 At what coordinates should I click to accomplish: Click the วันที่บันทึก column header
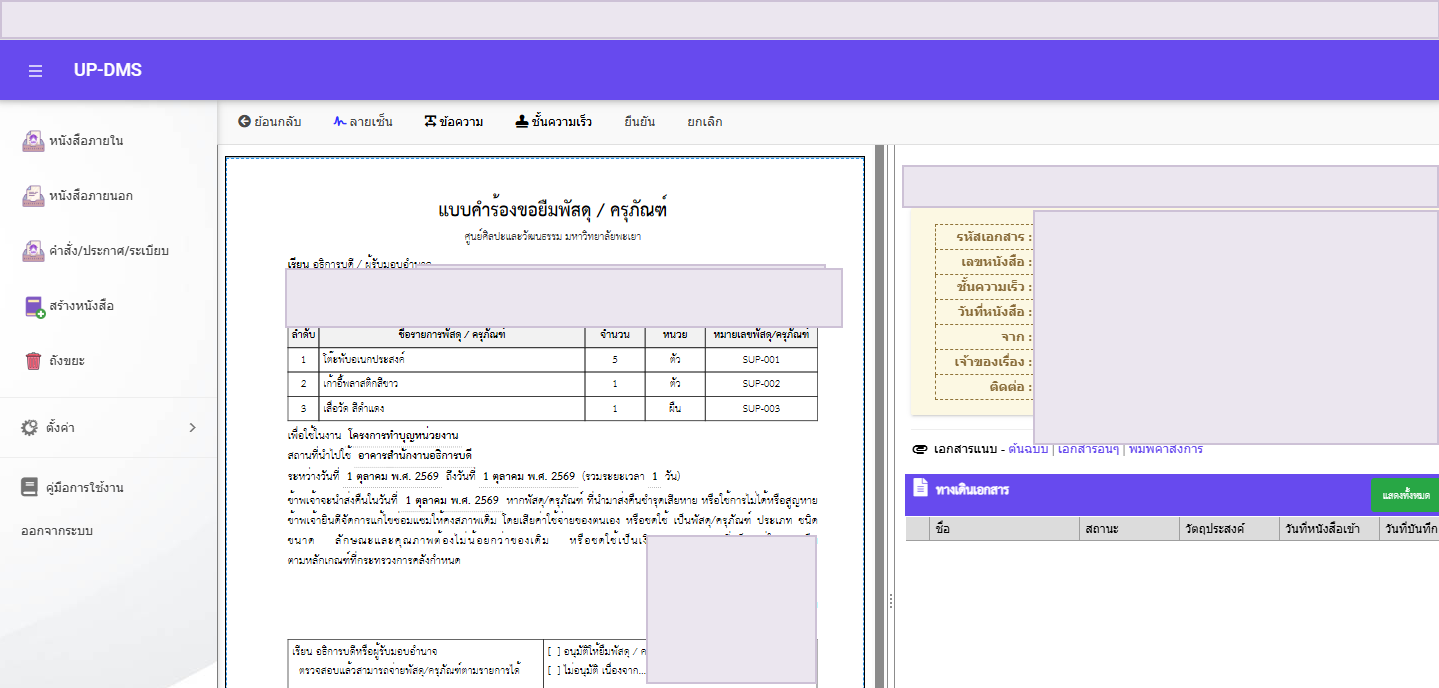(1409, 530)
